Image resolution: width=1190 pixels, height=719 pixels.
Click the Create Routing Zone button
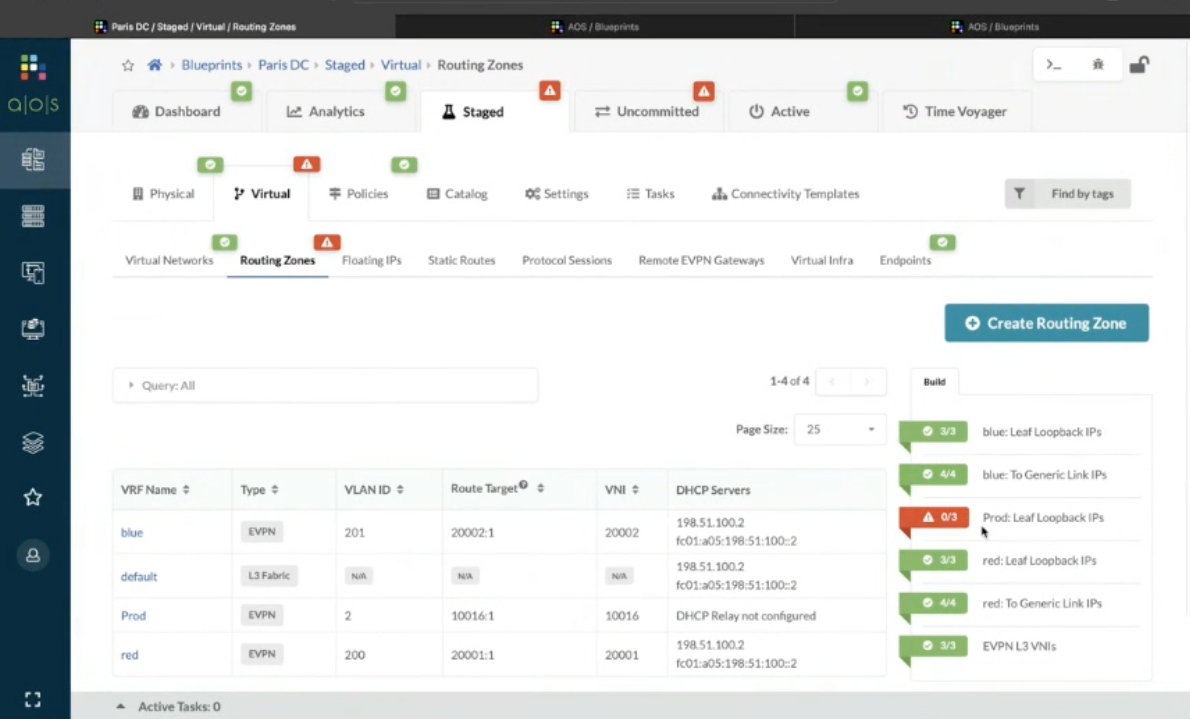[1047, 323]
